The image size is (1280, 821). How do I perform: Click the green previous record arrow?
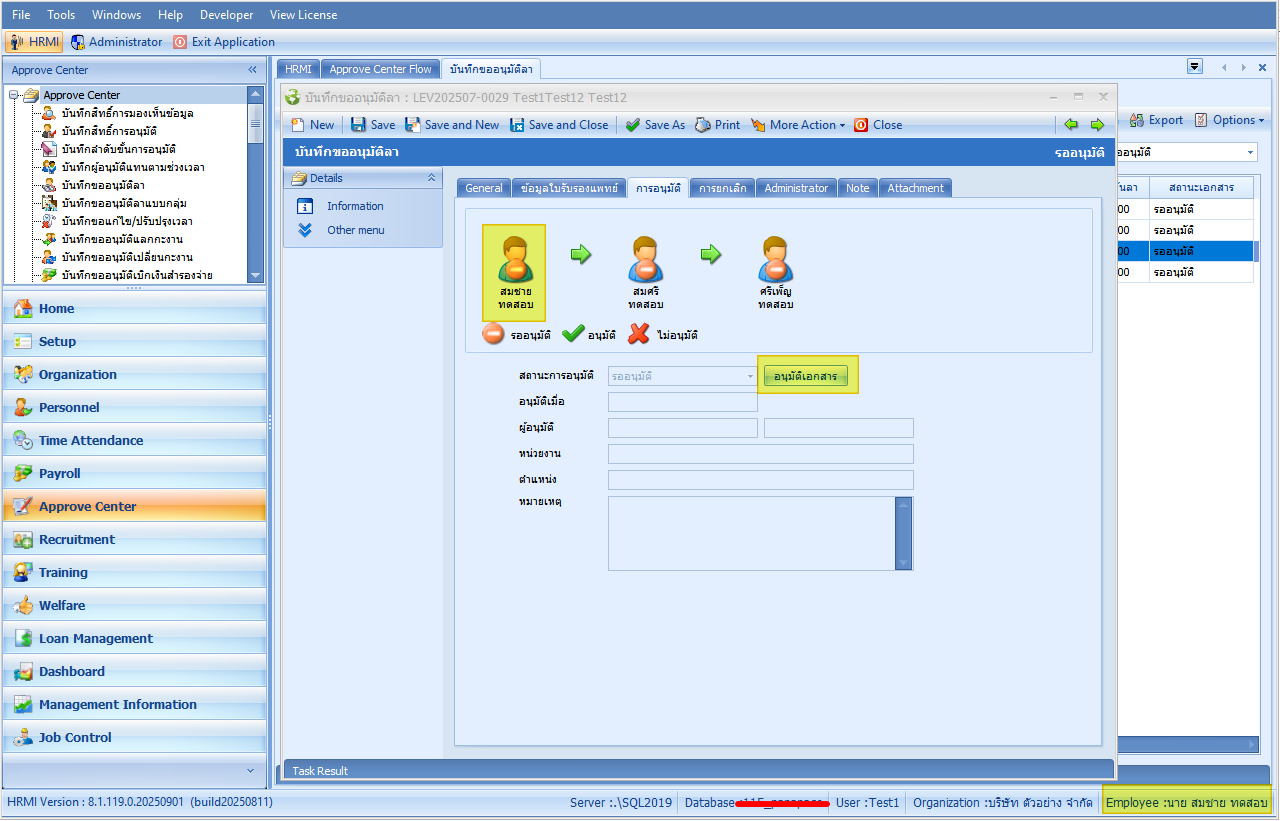1071,125
